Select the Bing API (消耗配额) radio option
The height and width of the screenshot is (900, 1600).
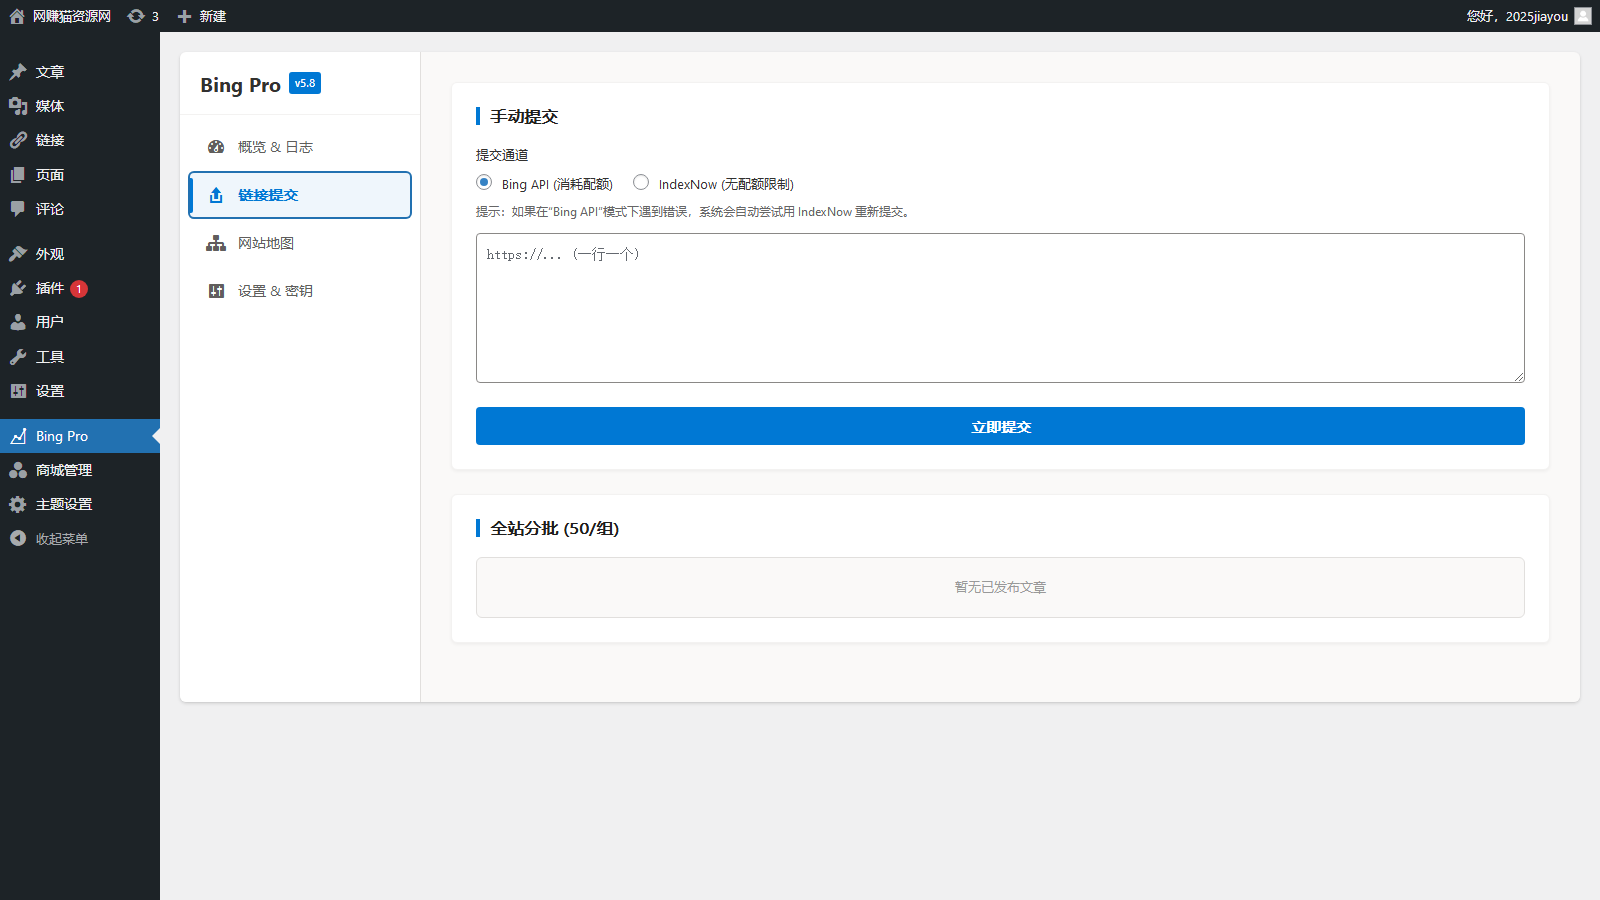click(x=484, y=182)
